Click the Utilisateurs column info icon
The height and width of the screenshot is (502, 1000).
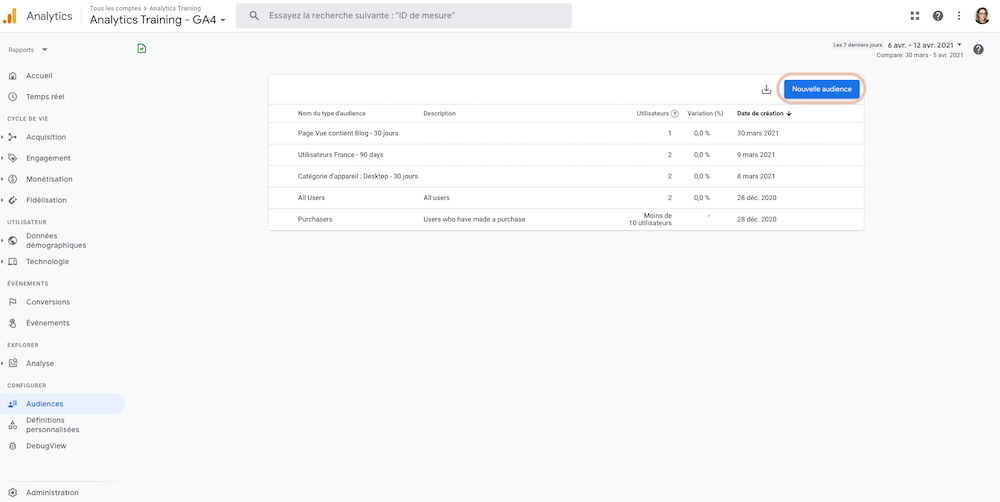tap(675, 114)
